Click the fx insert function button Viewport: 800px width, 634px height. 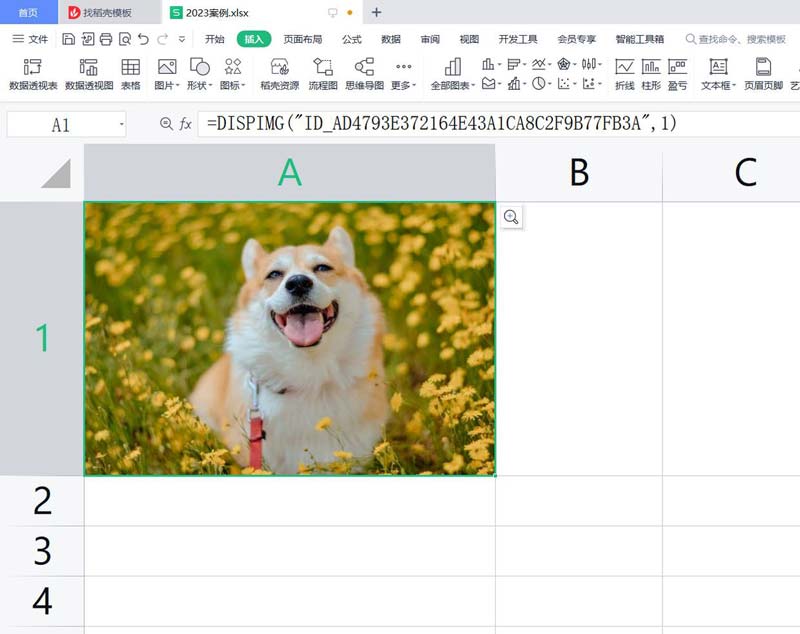tap(185, 123)
